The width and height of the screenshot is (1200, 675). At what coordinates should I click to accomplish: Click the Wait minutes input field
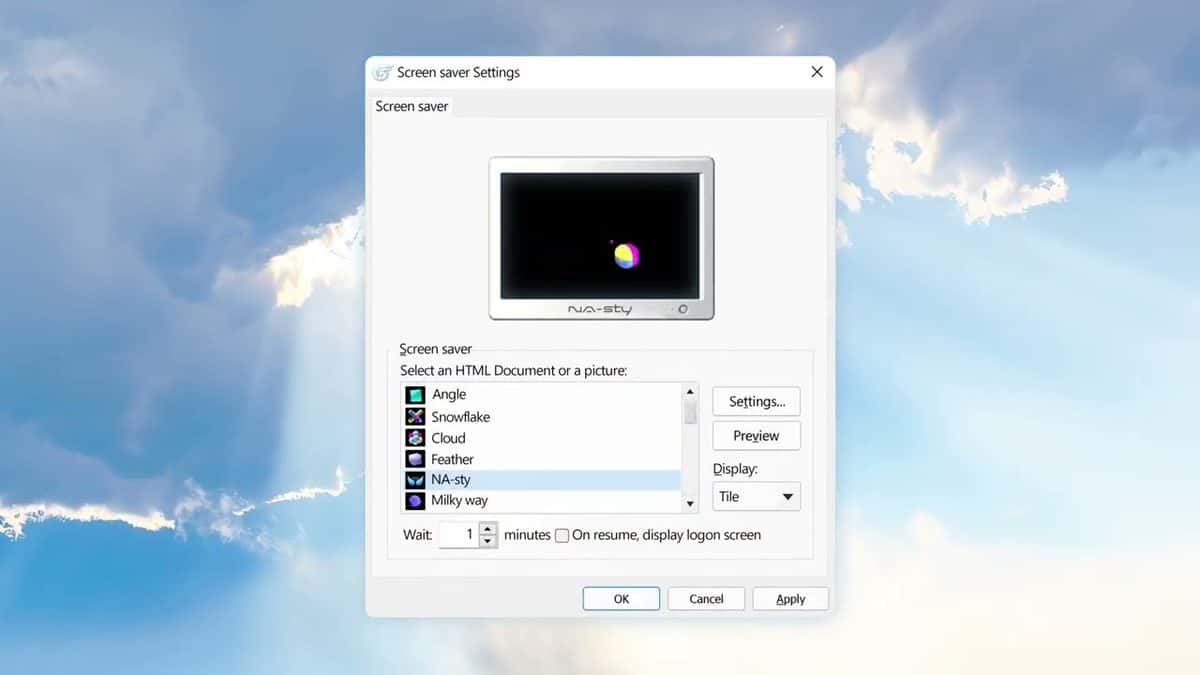(460, 535)
